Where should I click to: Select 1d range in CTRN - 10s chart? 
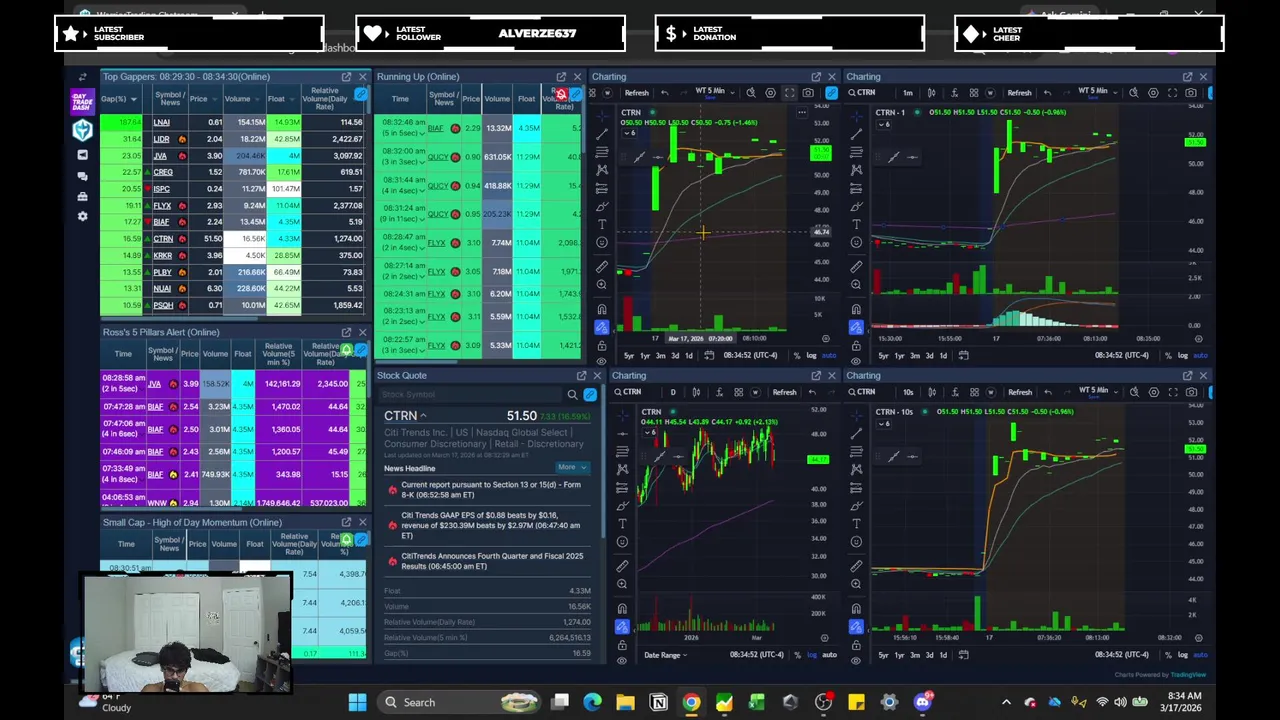(x=943, y=655)
